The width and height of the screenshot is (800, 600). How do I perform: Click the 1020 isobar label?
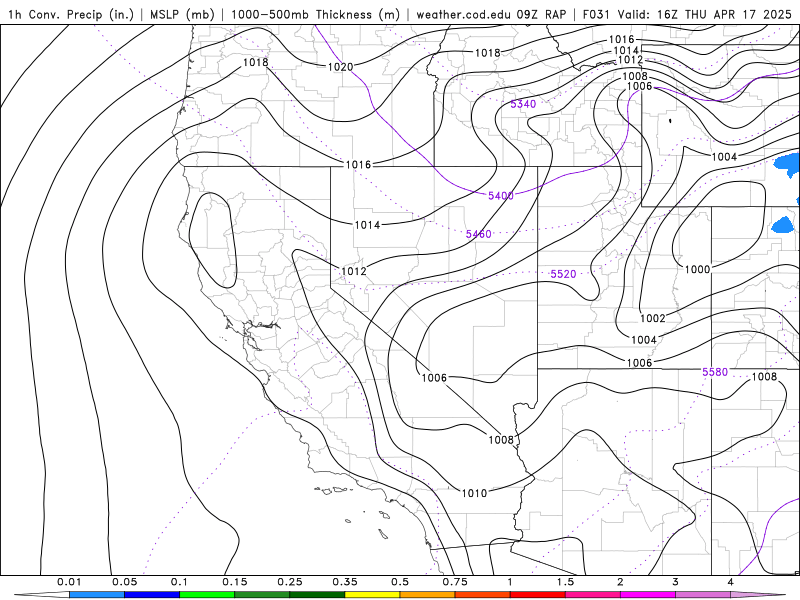[x=340, y=67]
